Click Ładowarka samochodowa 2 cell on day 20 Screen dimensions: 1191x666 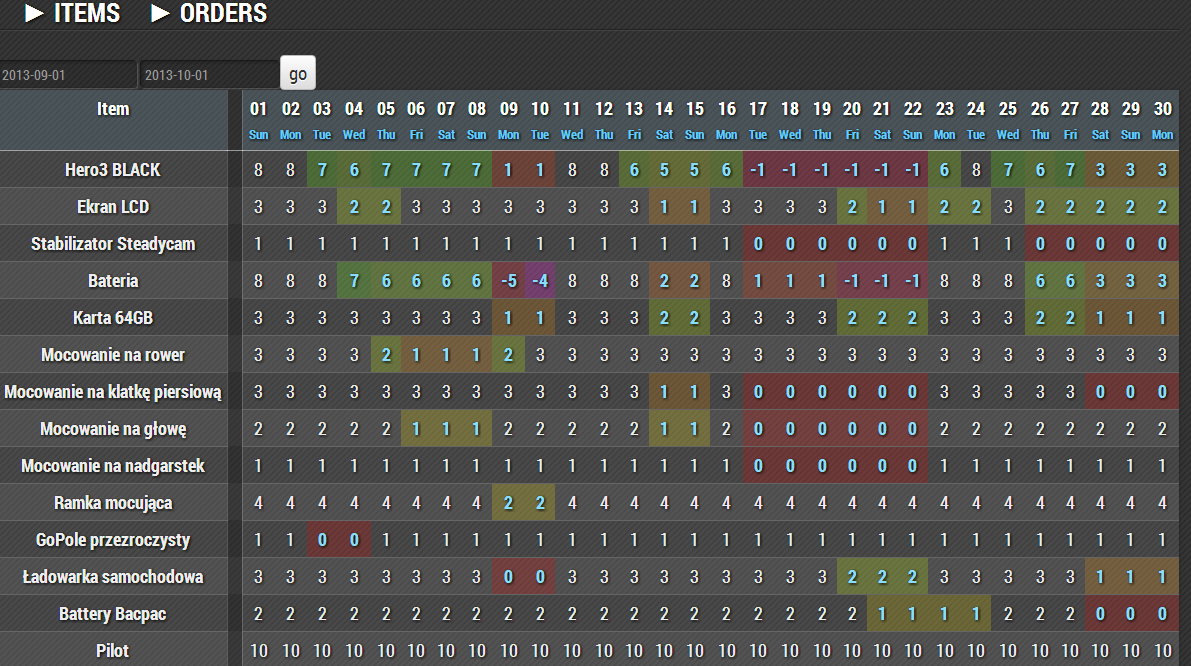(x=852, y=577)
